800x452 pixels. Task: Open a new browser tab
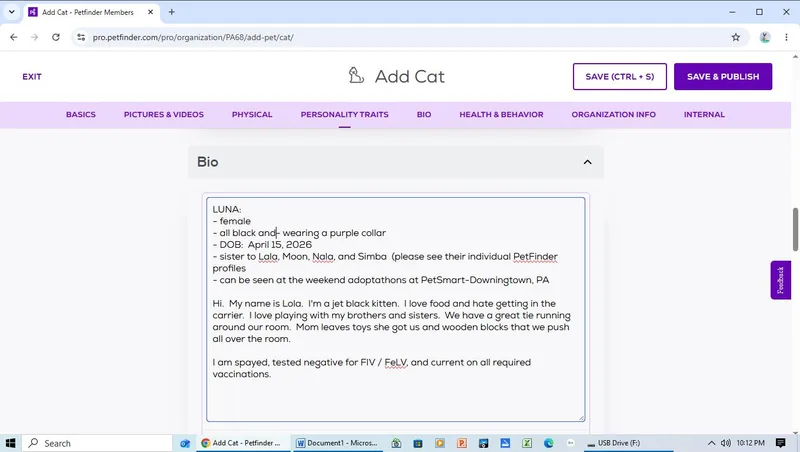pos(171,12)
